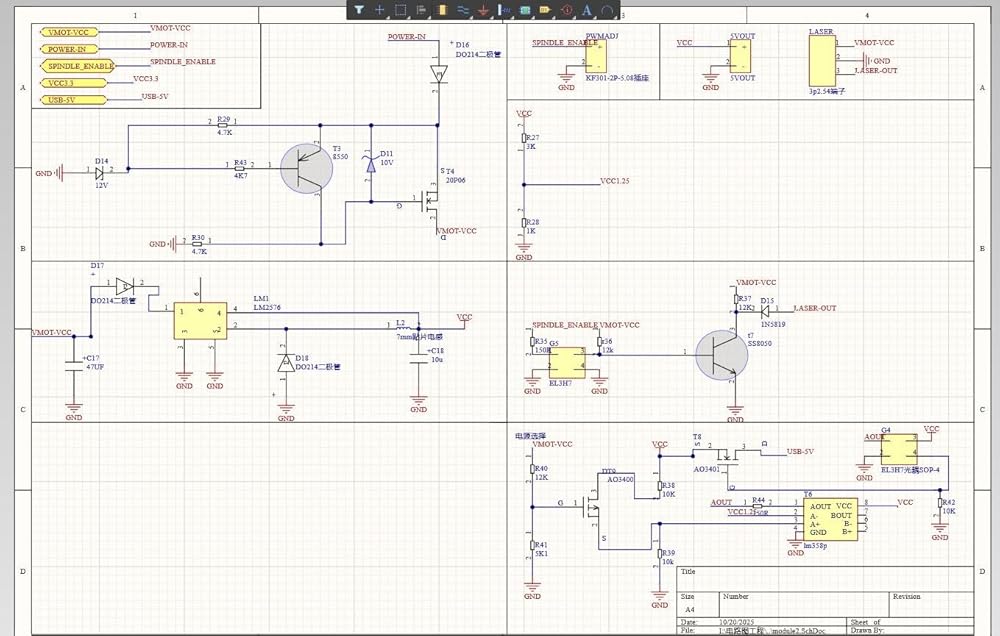Click the Signal Harness tool icon
Viewport: 1000px width, 636px height.
[x=504, y=10]
